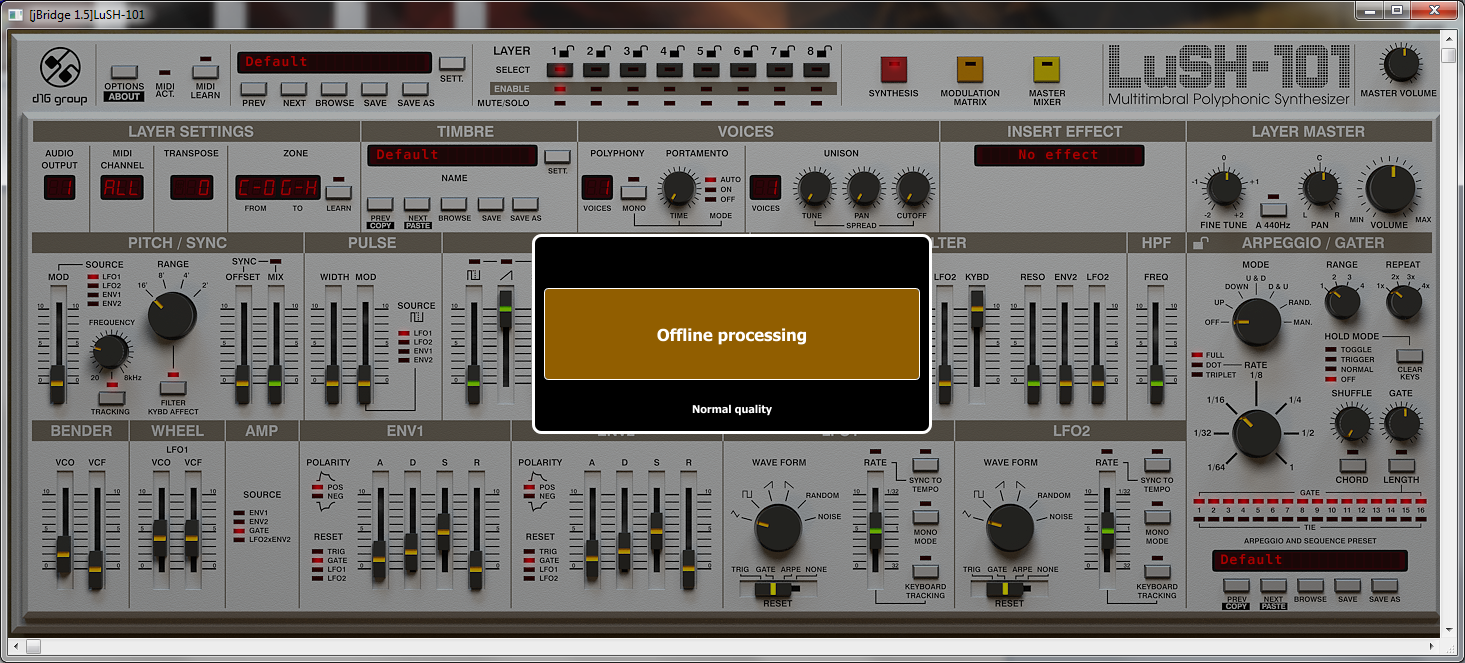Click the Offline processing banner
The width and height of the screenshot is (1465, 663).
(732, 335)
